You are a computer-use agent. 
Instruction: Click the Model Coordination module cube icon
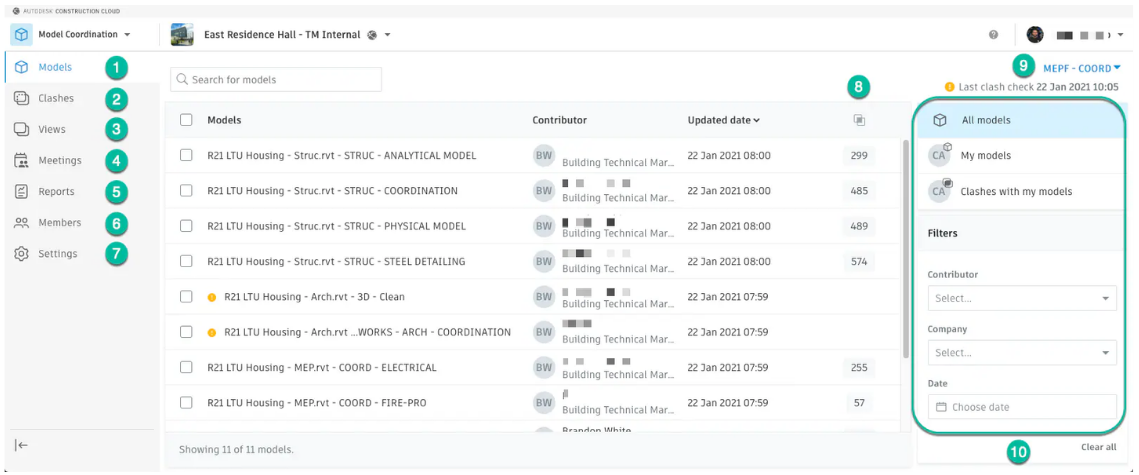click(x=22, y=34)
